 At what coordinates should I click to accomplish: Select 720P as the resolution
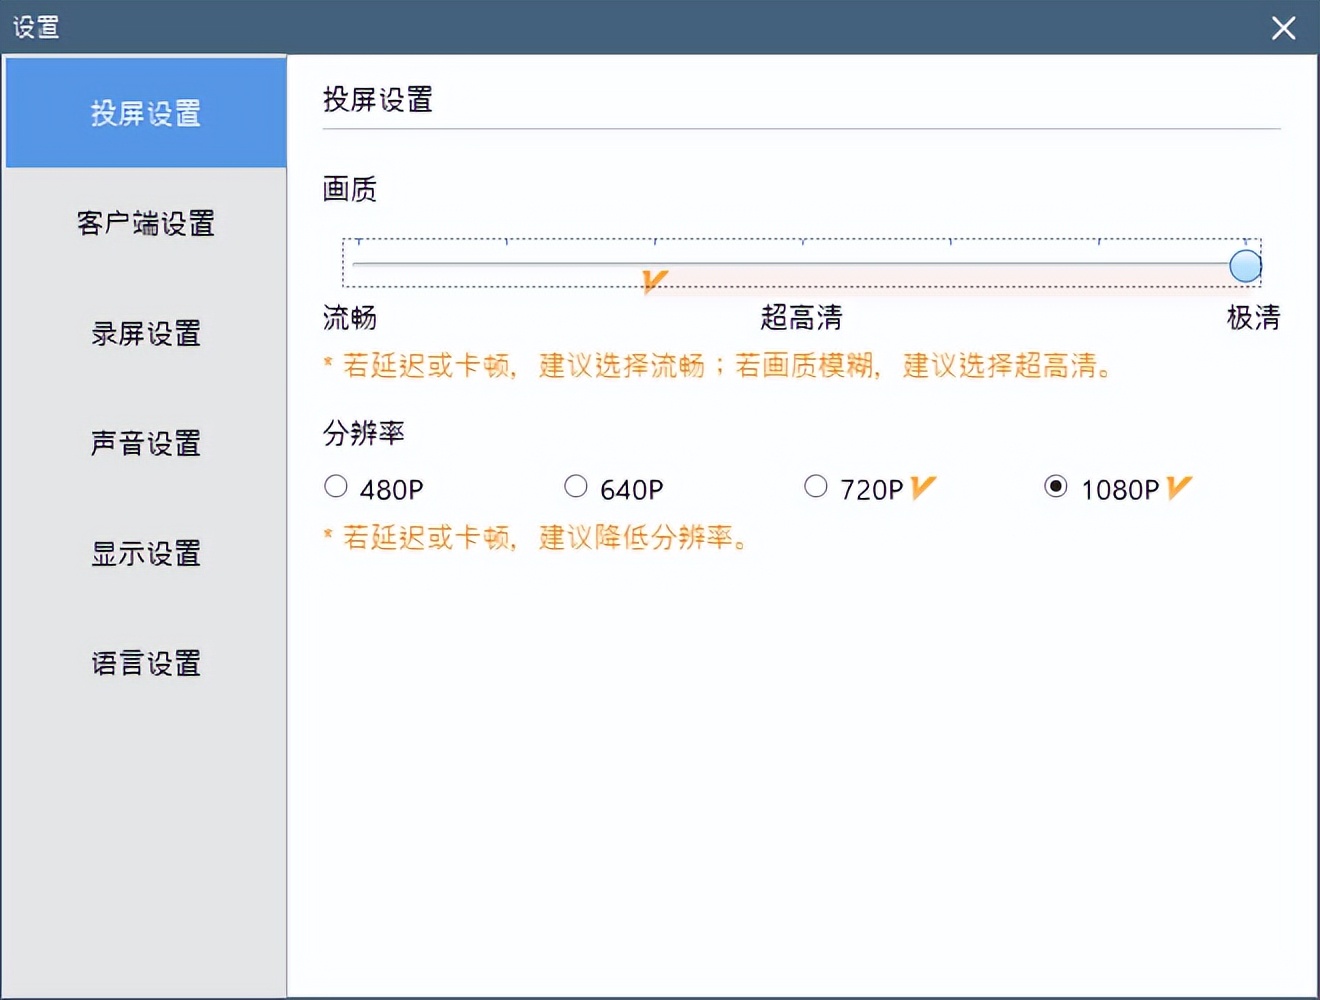click(816, 486)
